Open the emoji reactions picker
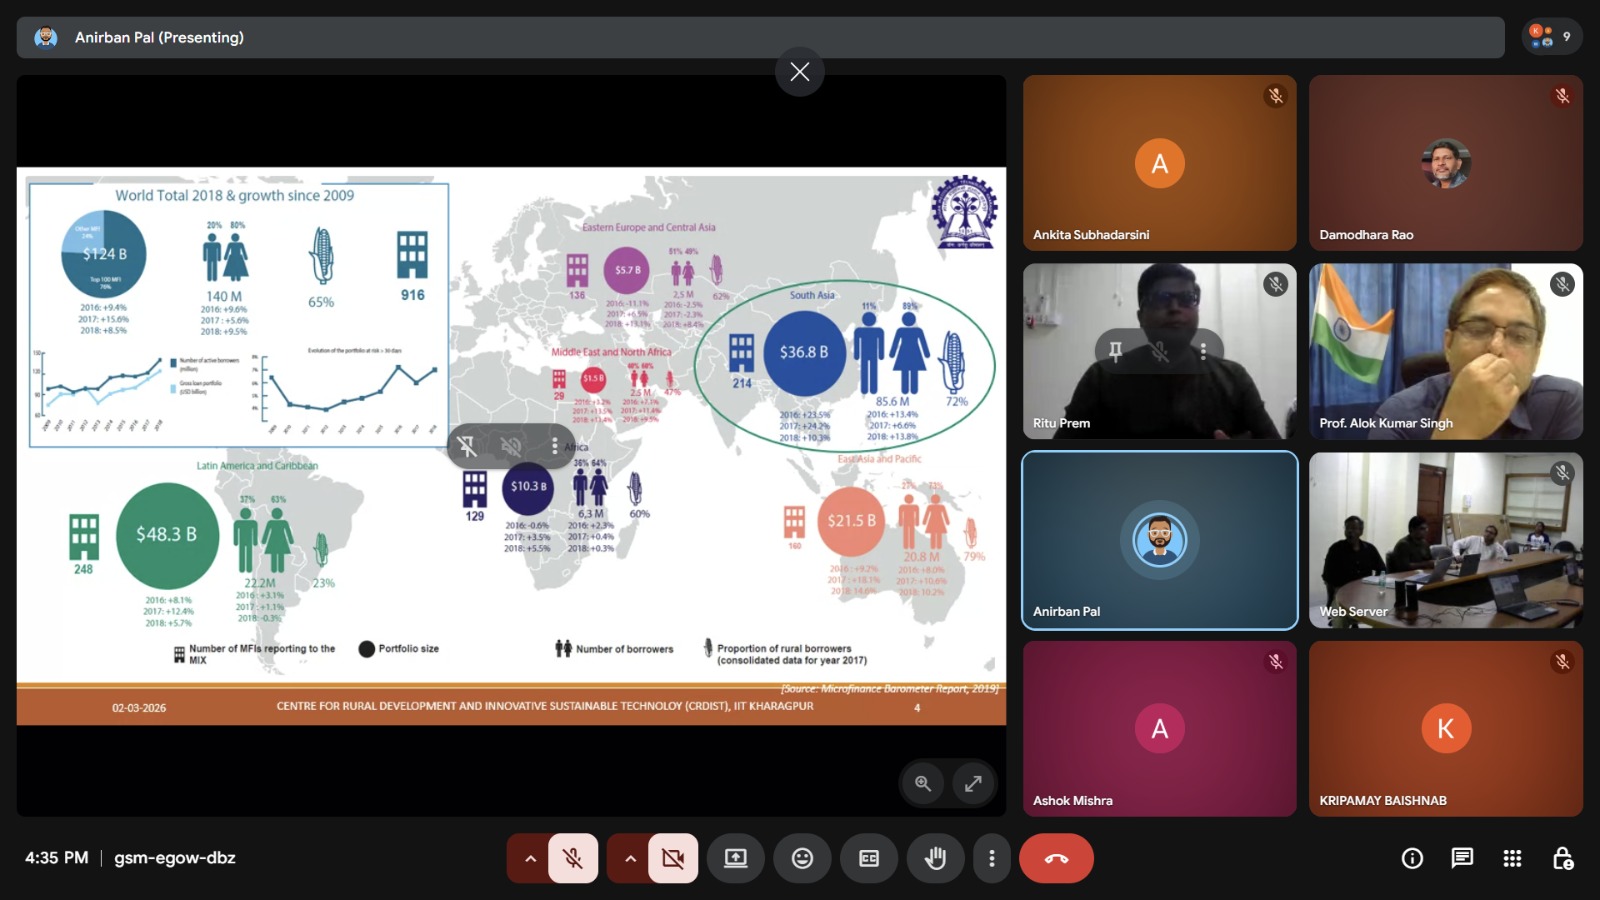The width and height of the screenshot is (1600, 900). 802,858
